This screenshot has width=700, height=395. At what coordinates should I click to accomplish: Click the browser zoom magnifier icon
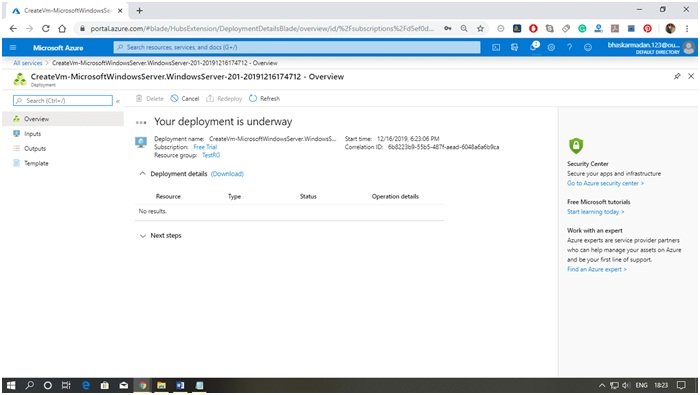[464, 29]
